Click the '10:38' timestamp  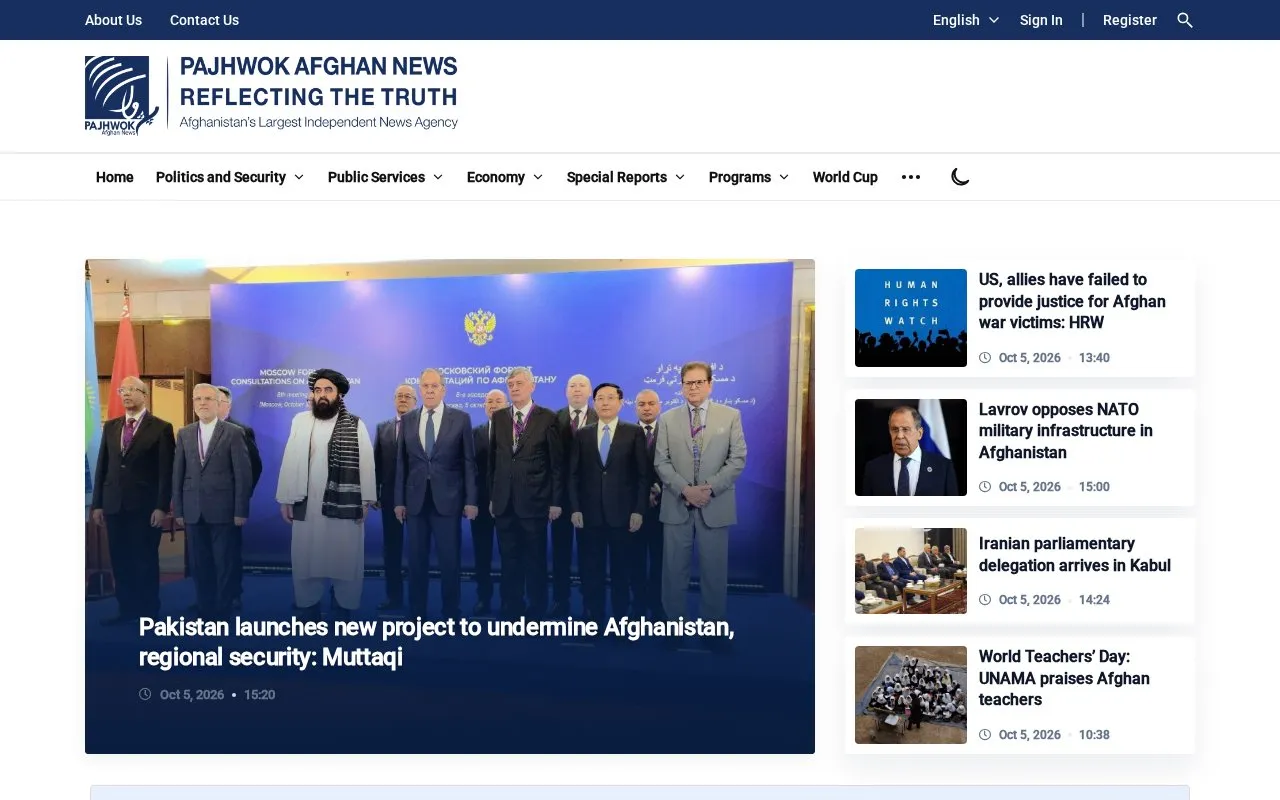[x=1094, y=735]
